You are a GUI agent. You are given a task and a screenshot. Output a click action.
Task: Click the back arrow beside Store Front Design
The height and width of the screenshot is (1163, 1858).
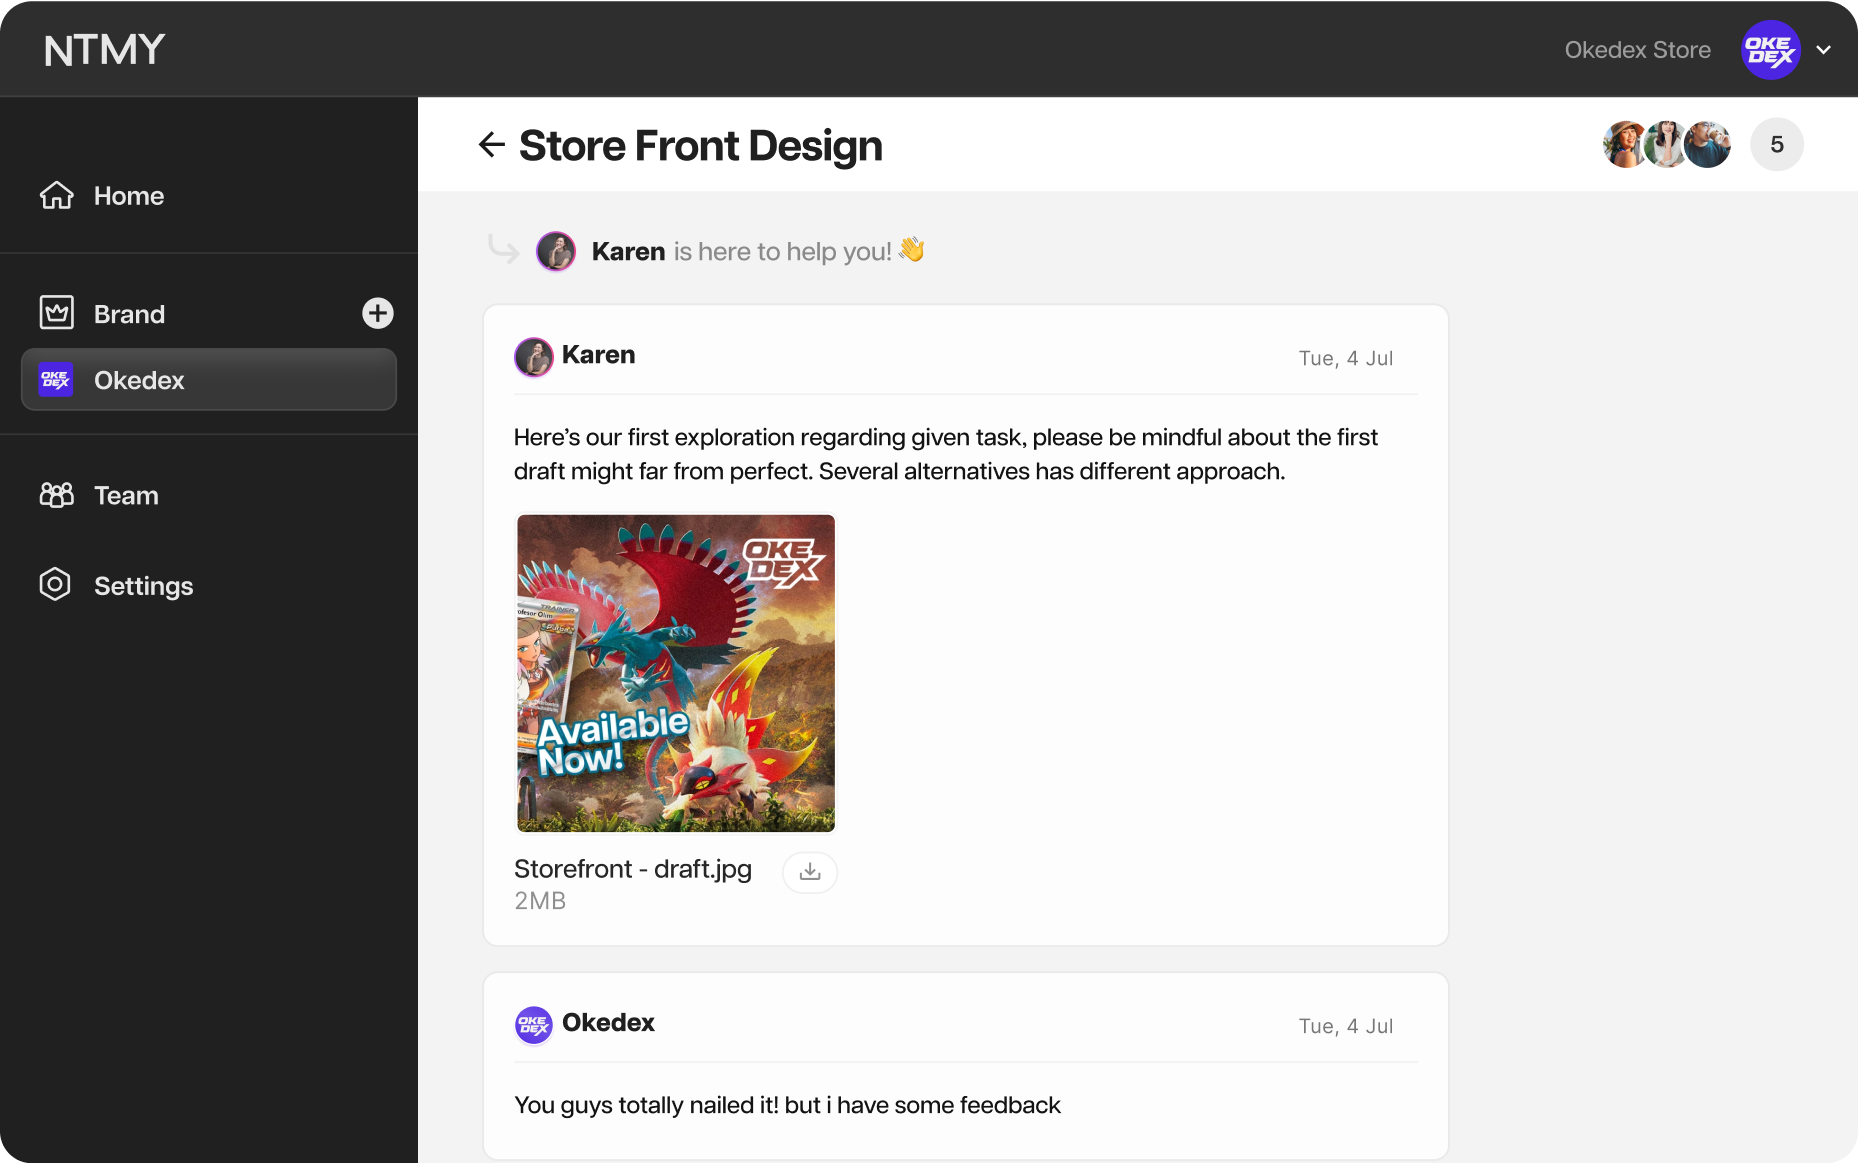491,145
